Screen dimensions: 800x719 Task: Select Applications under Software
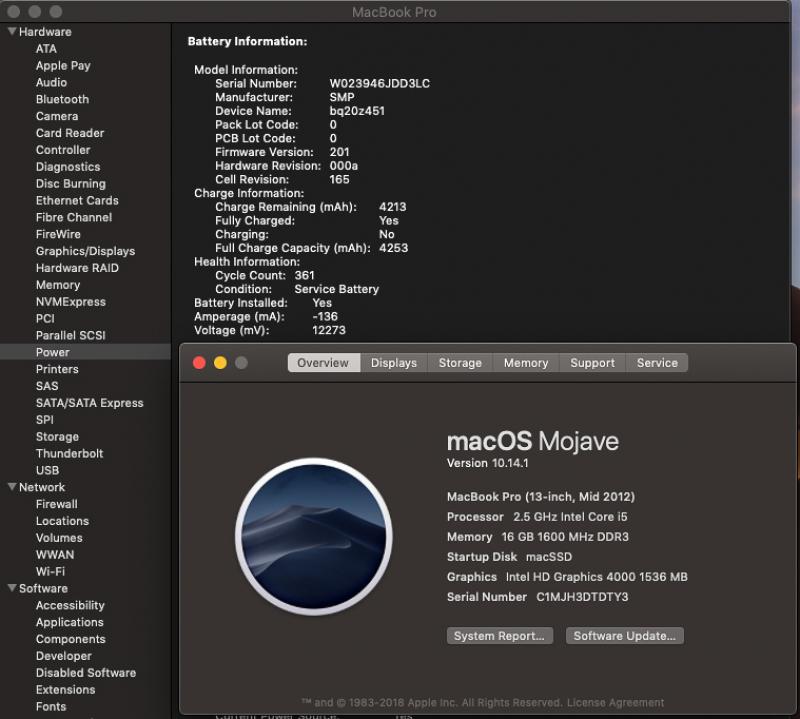click(x=69, y=622)
